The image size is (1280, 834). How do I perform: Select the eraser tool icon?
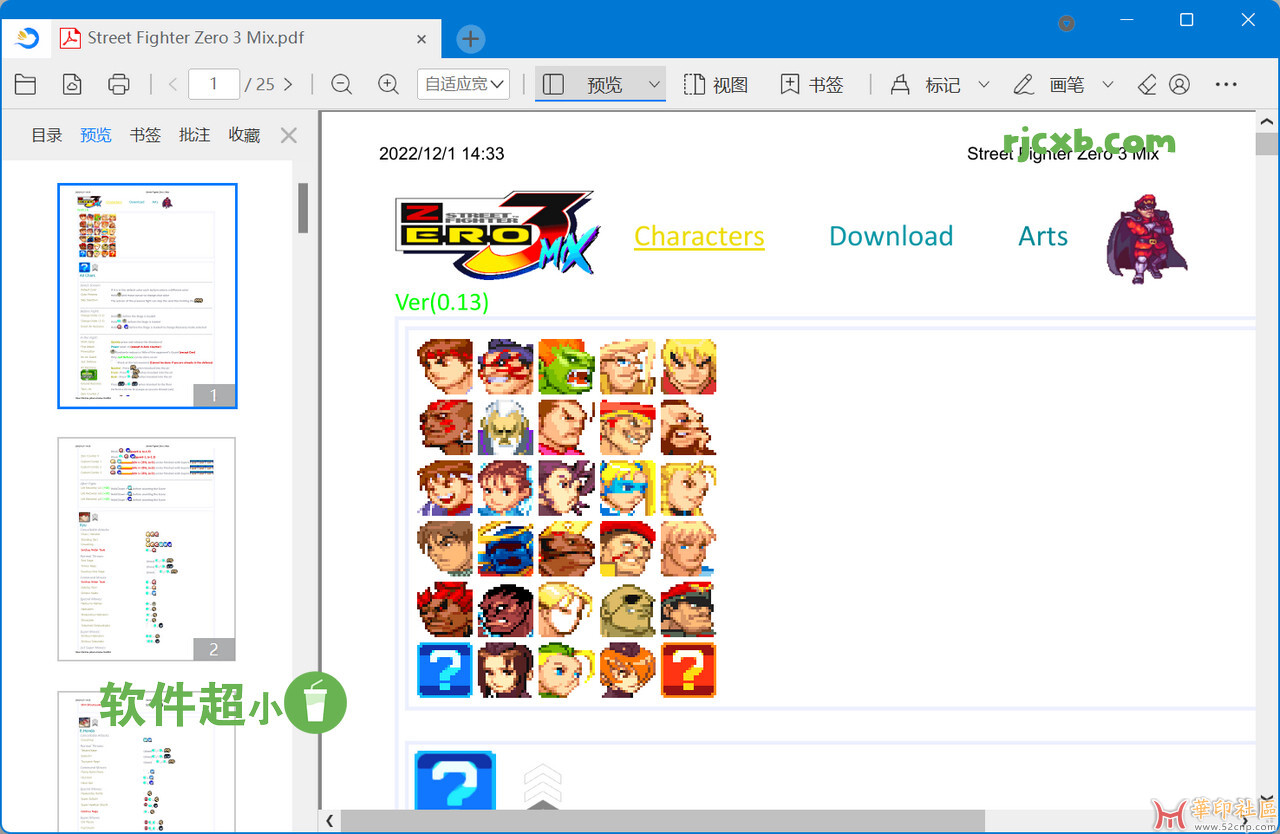point(1147,85)
